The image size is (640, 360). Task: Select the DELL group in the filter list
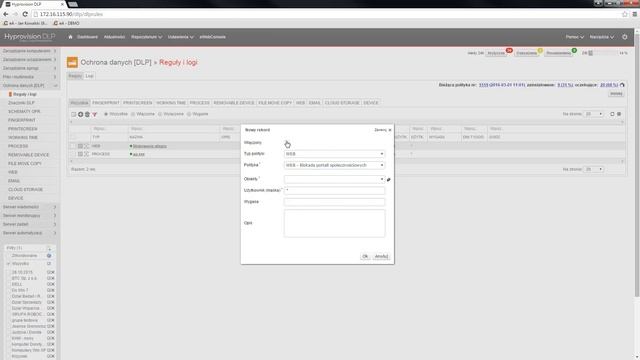pyautogui.click(x=17, y=284)
